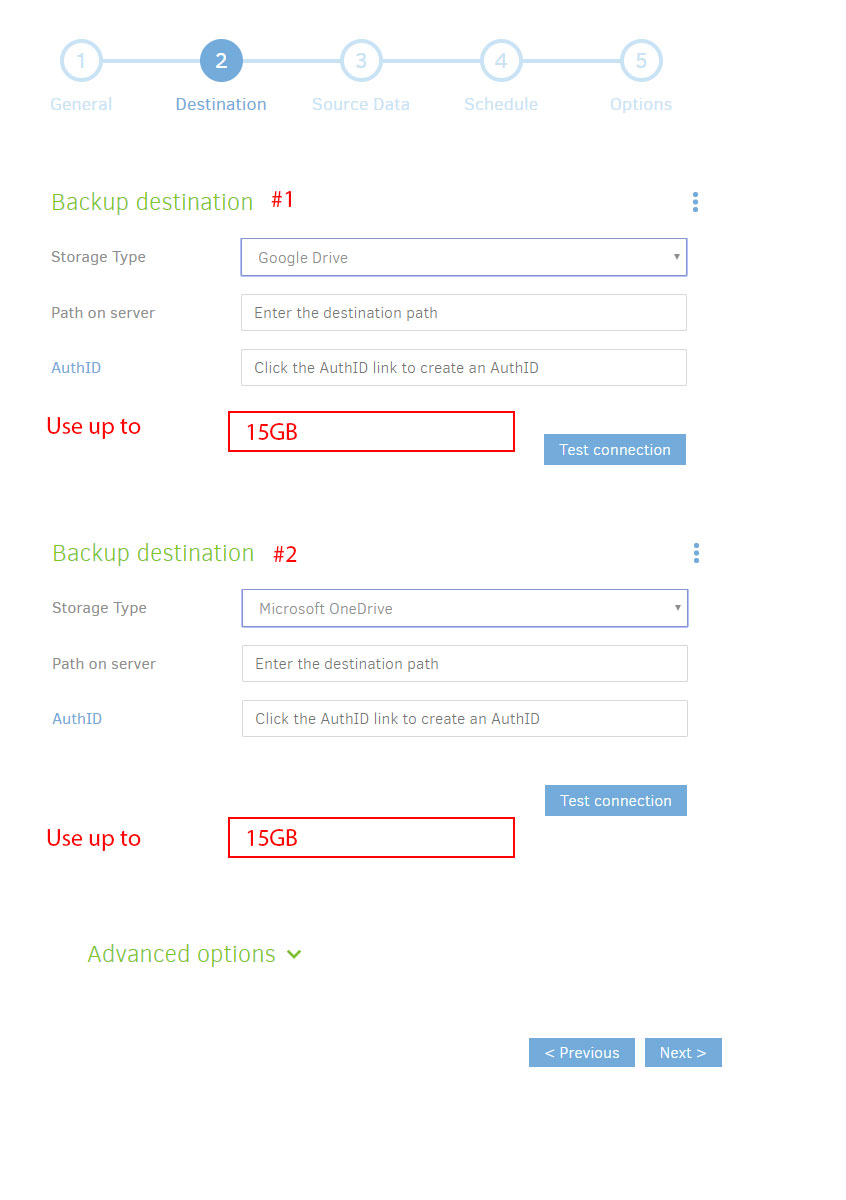Open the Google Drive storage type dropdown
846x1200 pixels.
tap(464, 257)
